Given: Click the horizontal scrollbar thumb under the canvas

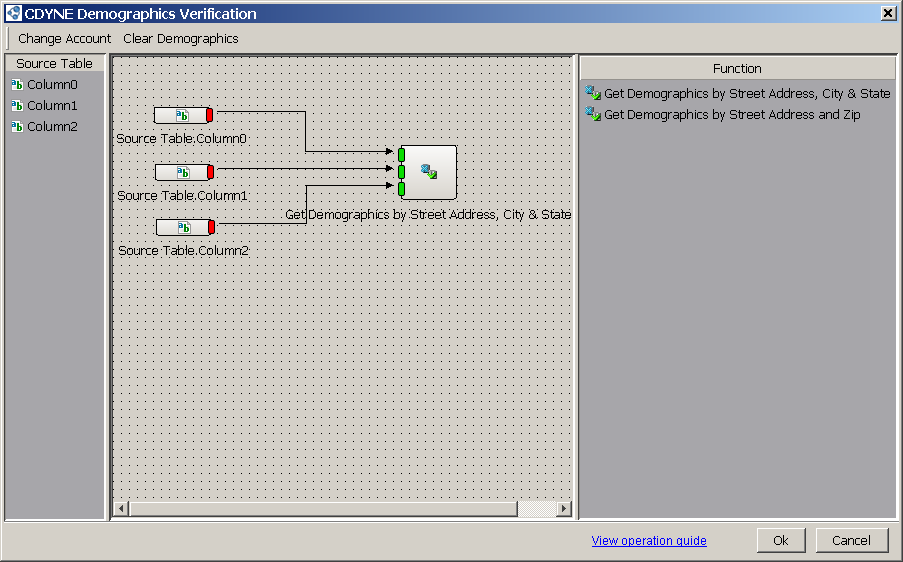Looking at the screenshot, I should [x=323, y=508].
